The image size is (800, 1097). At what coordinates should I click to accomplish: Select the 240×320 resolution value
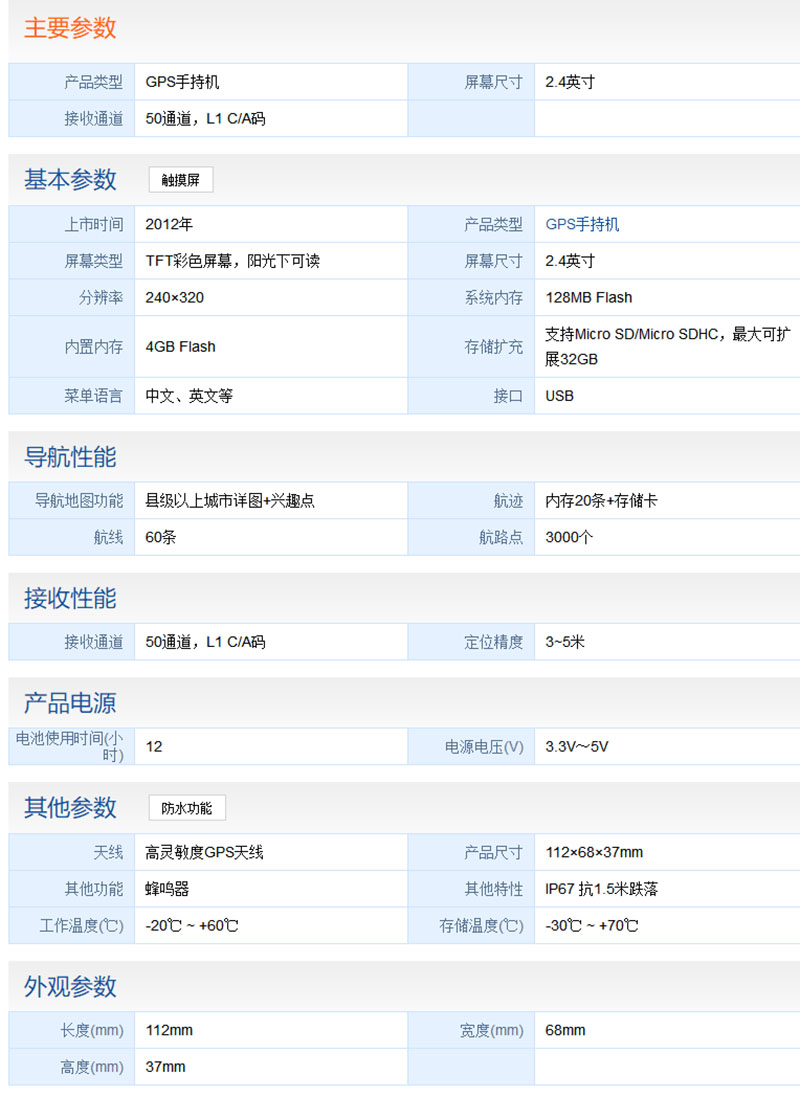pyautogui.click(x=175, y=297)
